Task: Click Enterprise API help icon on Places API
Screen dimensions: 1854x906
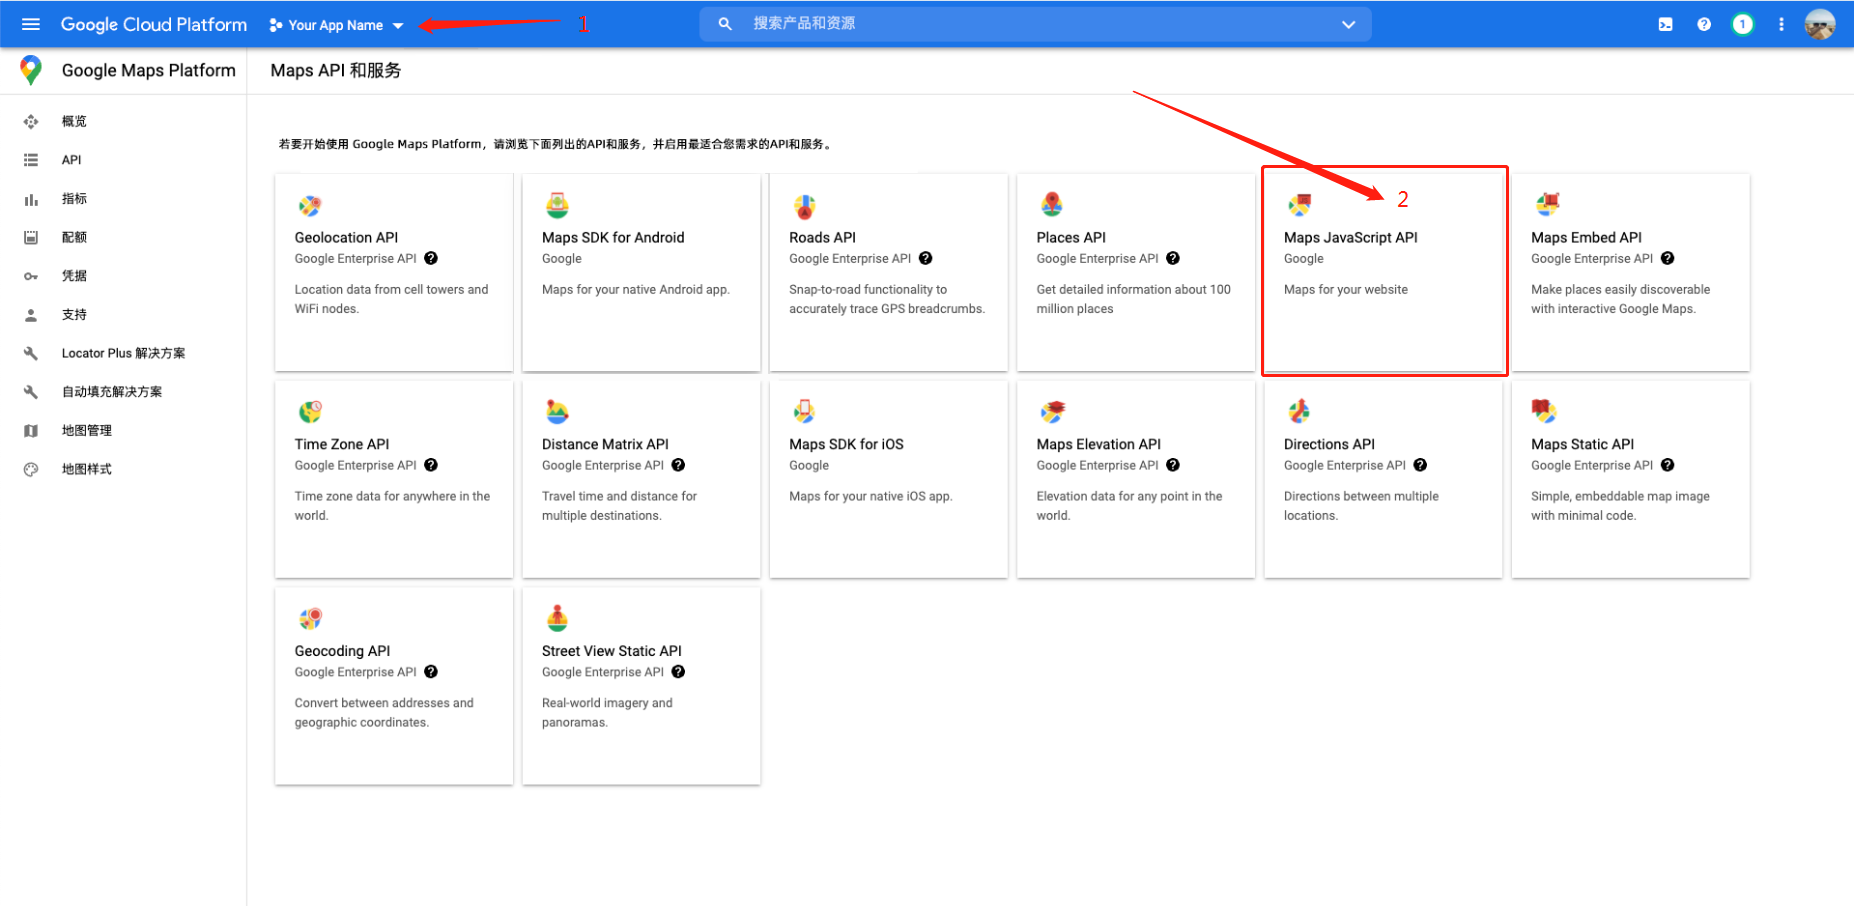Action: (1173, 258)
